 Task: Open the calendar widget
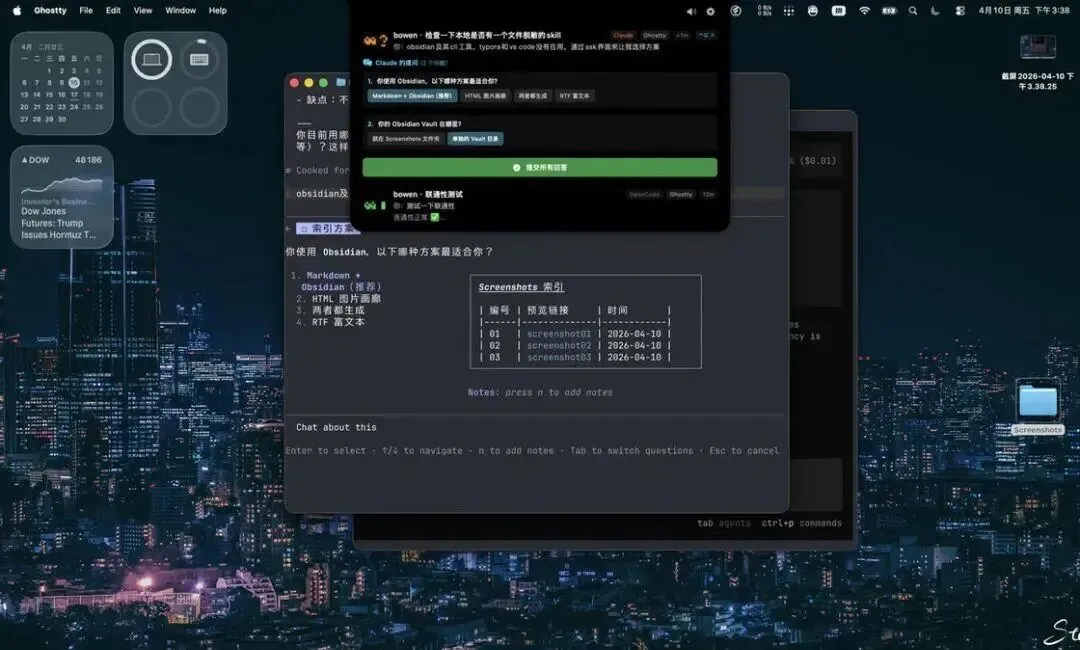(62, 83)
